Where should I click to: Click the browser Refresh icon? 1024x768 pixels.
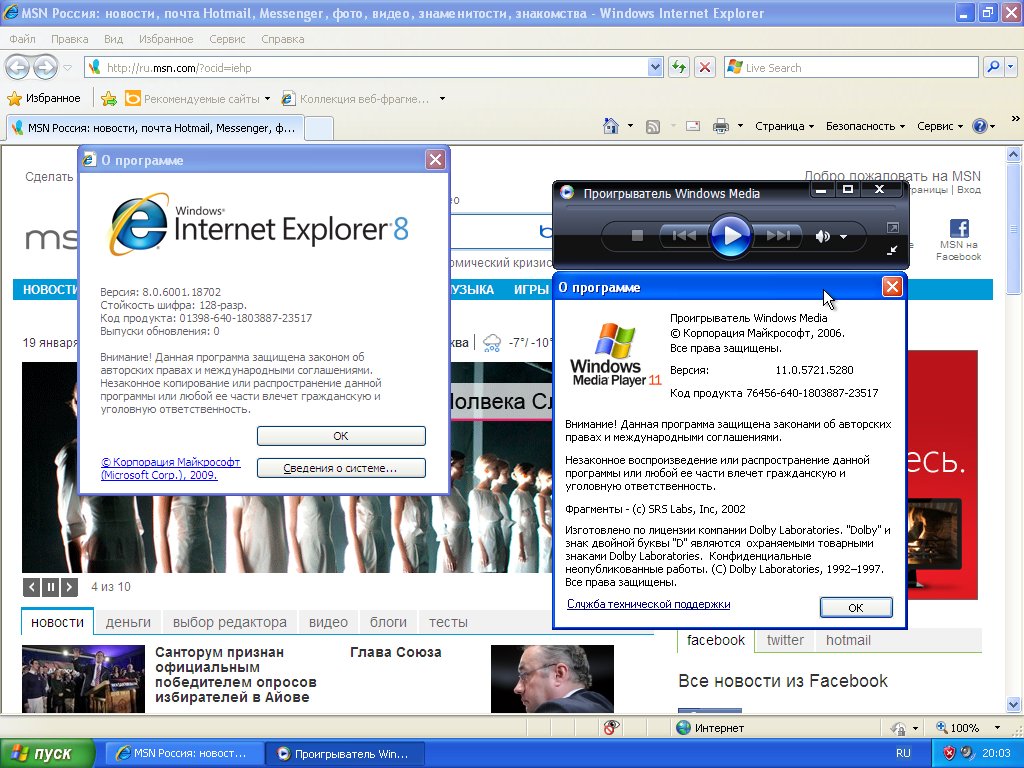tap(680, 67)
